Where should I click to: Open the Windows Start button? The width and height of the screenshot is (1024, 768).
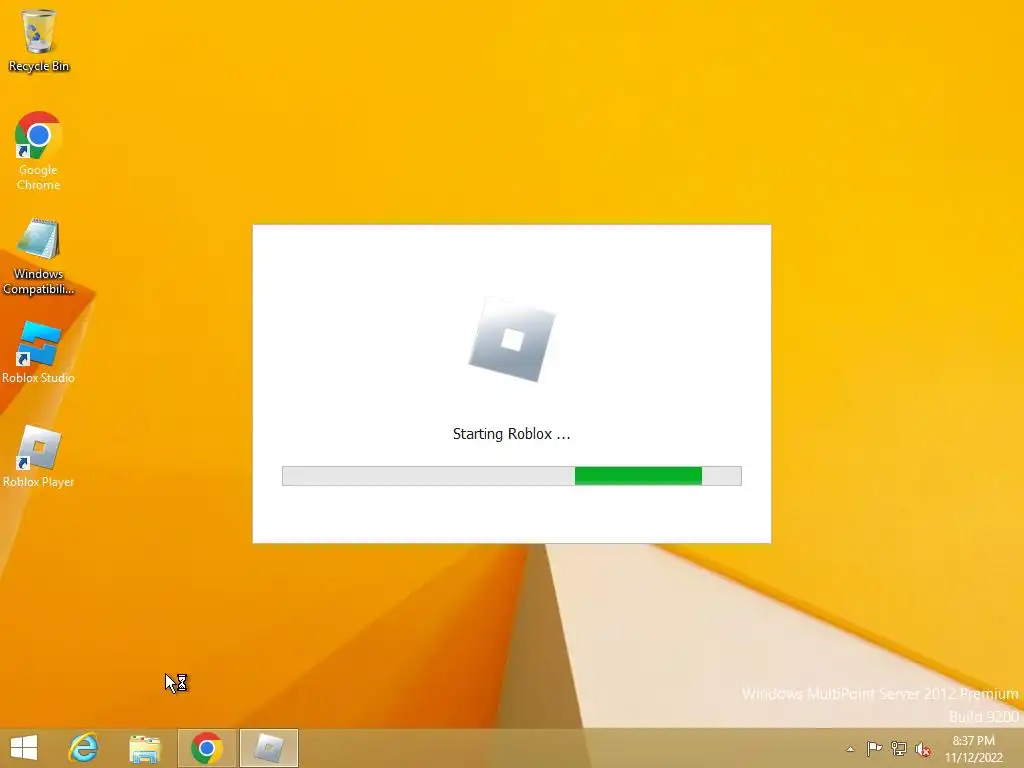pyautogui.click(x=24, y=748)
